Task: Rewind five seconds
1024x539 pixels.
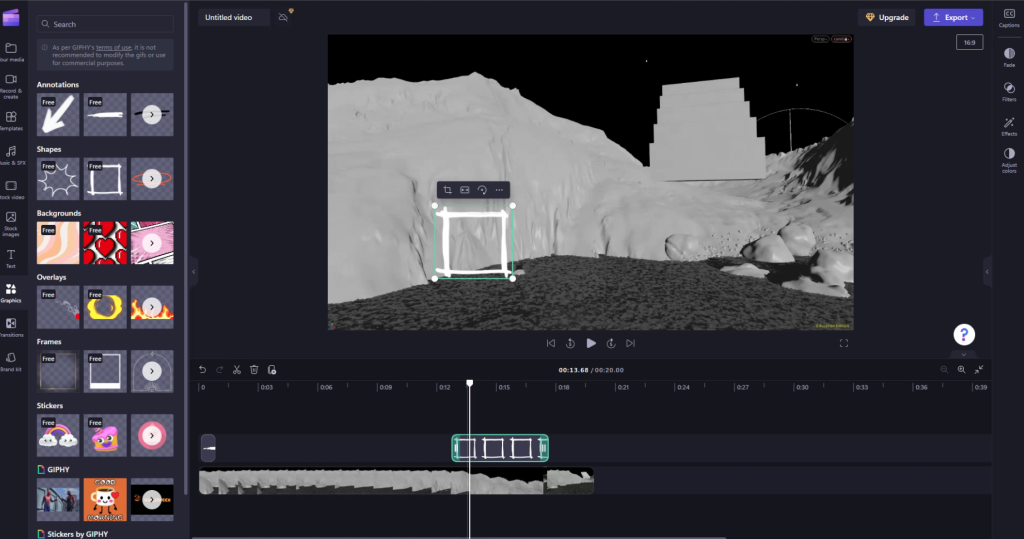Action: click(570, 343)
